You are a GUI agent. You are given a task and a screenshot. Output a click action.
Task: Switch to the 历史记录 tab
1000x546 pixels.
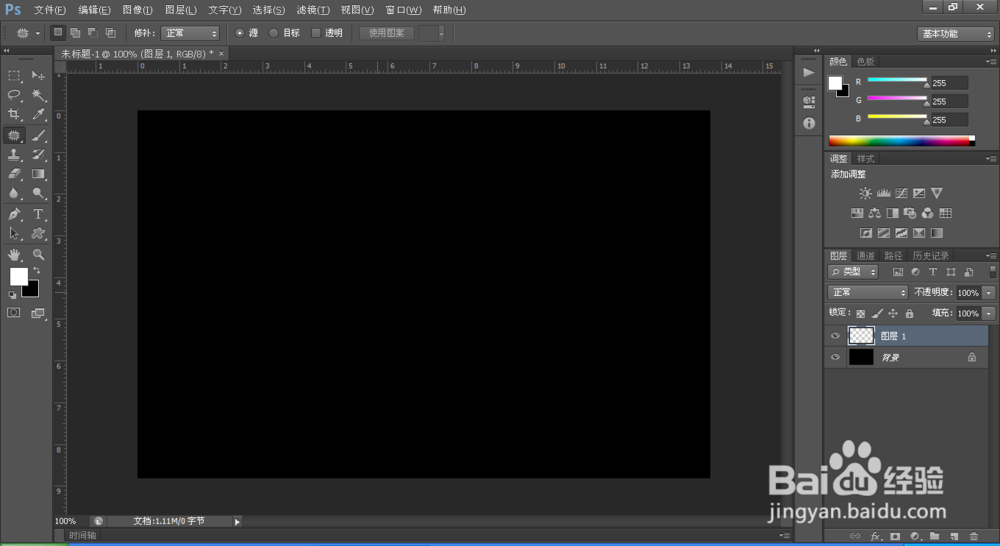coord(930,256)
